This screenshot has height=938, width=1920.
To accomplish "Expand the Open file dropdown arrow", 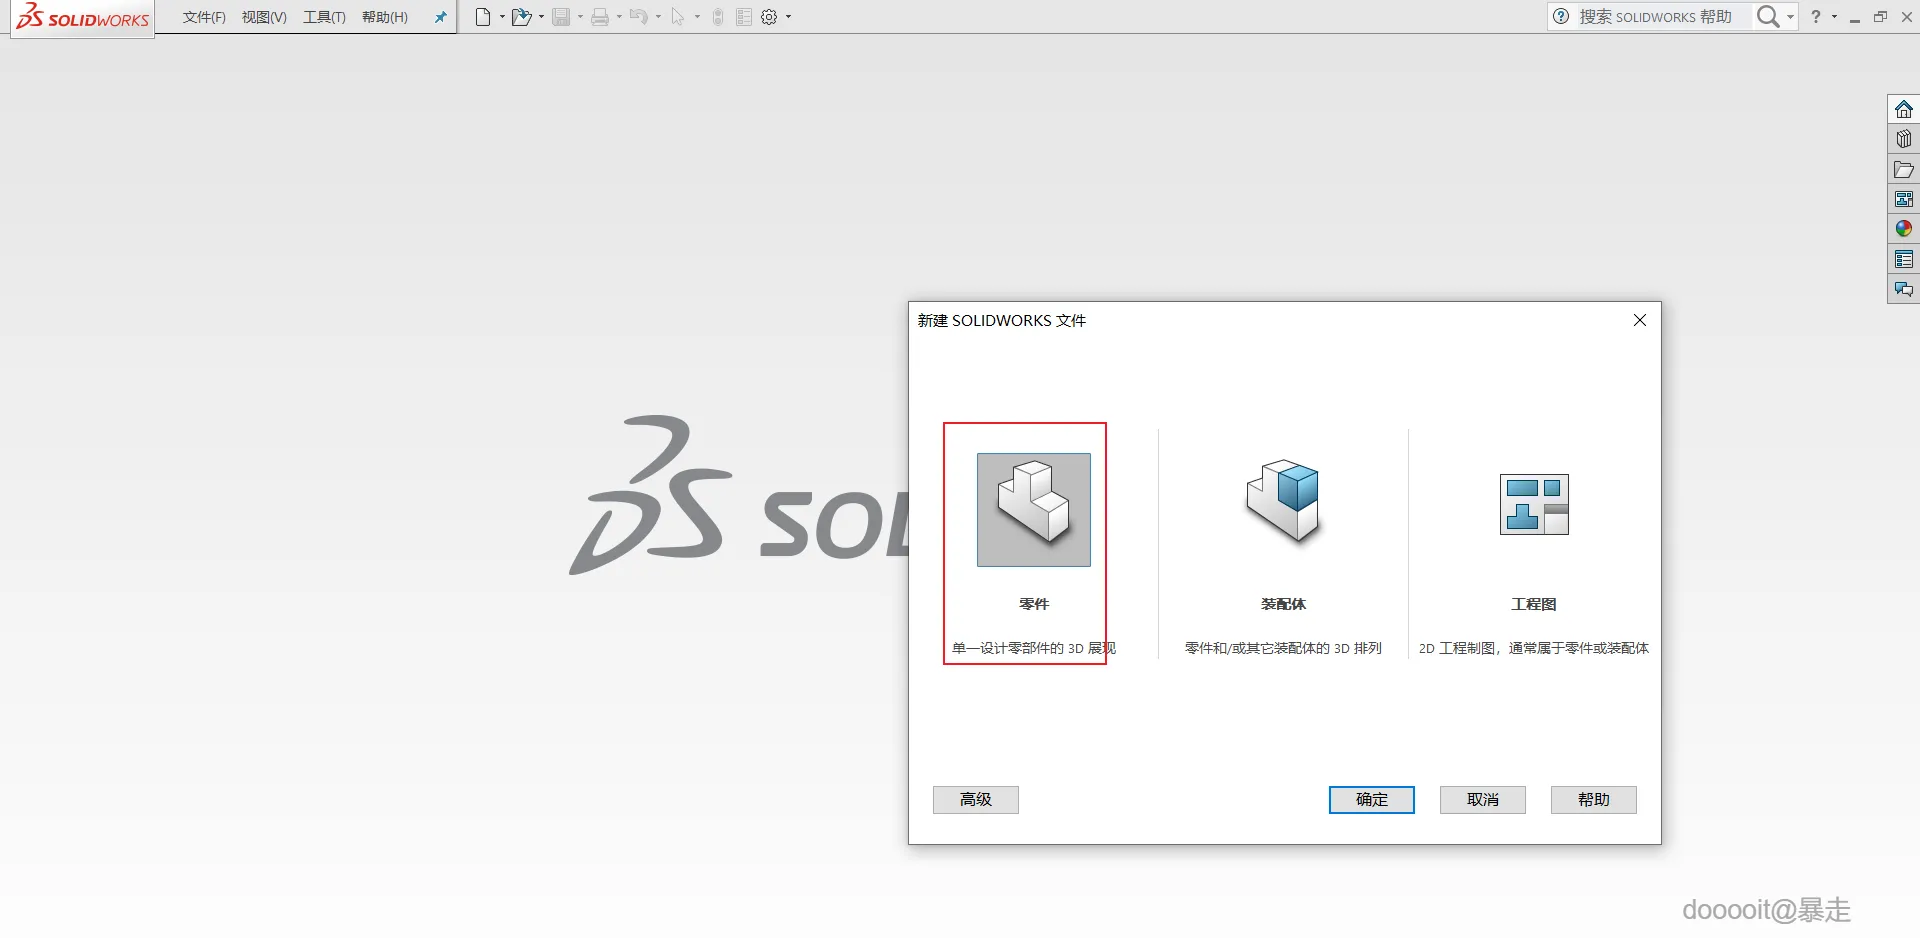I will 541,17.
